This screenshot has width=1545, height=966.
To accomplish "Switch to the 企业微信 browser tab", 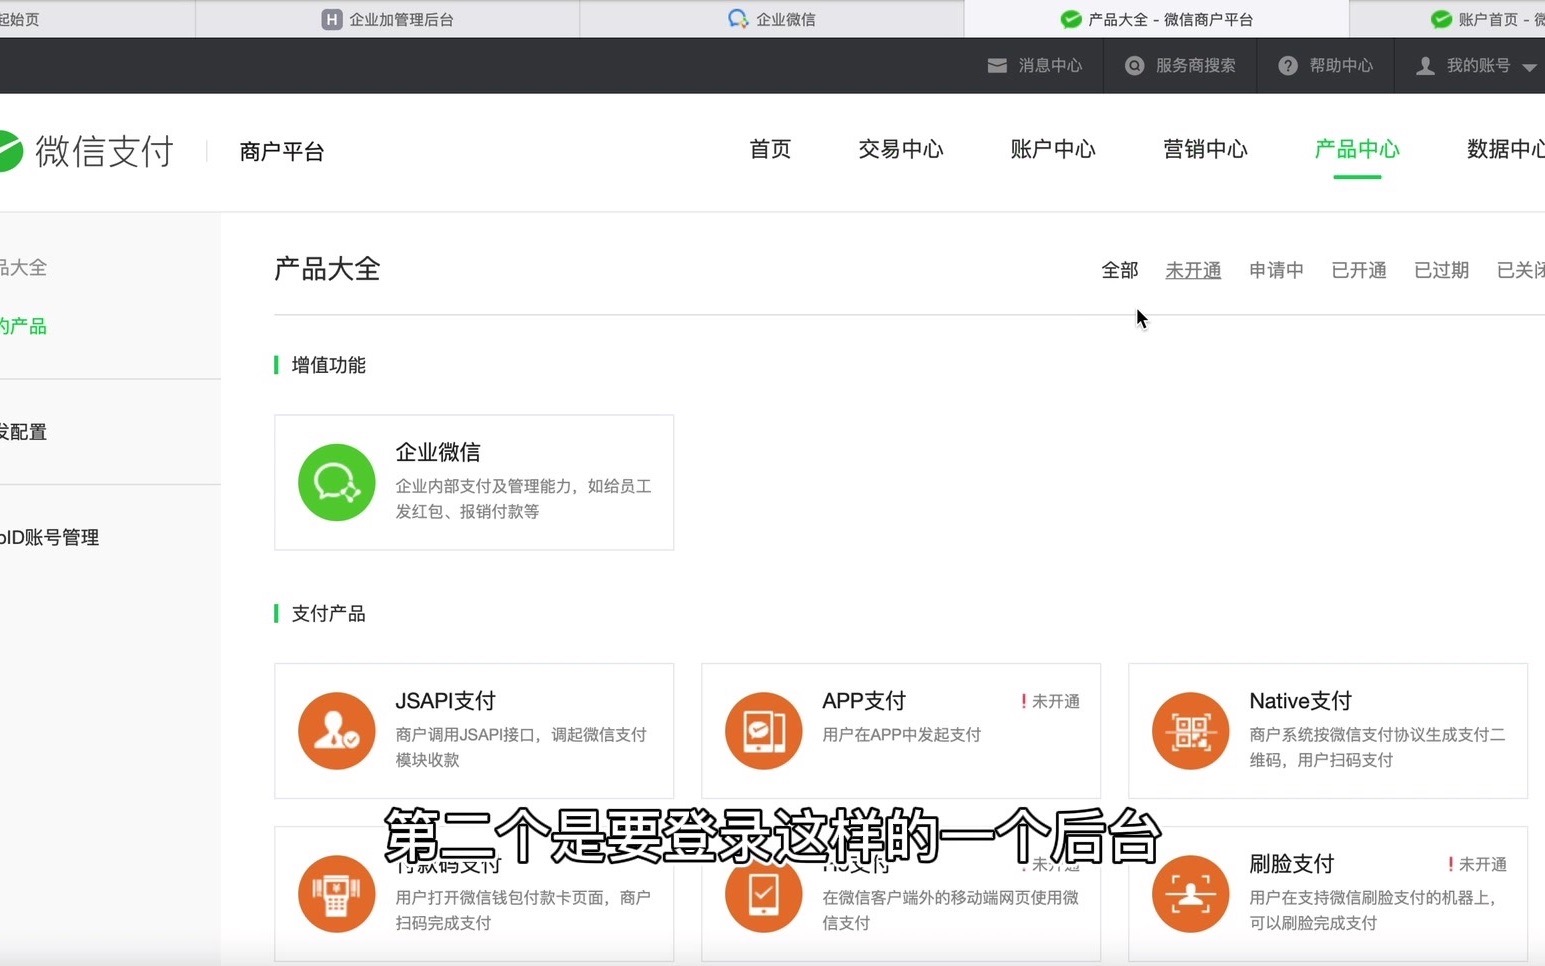I will 771,19.
